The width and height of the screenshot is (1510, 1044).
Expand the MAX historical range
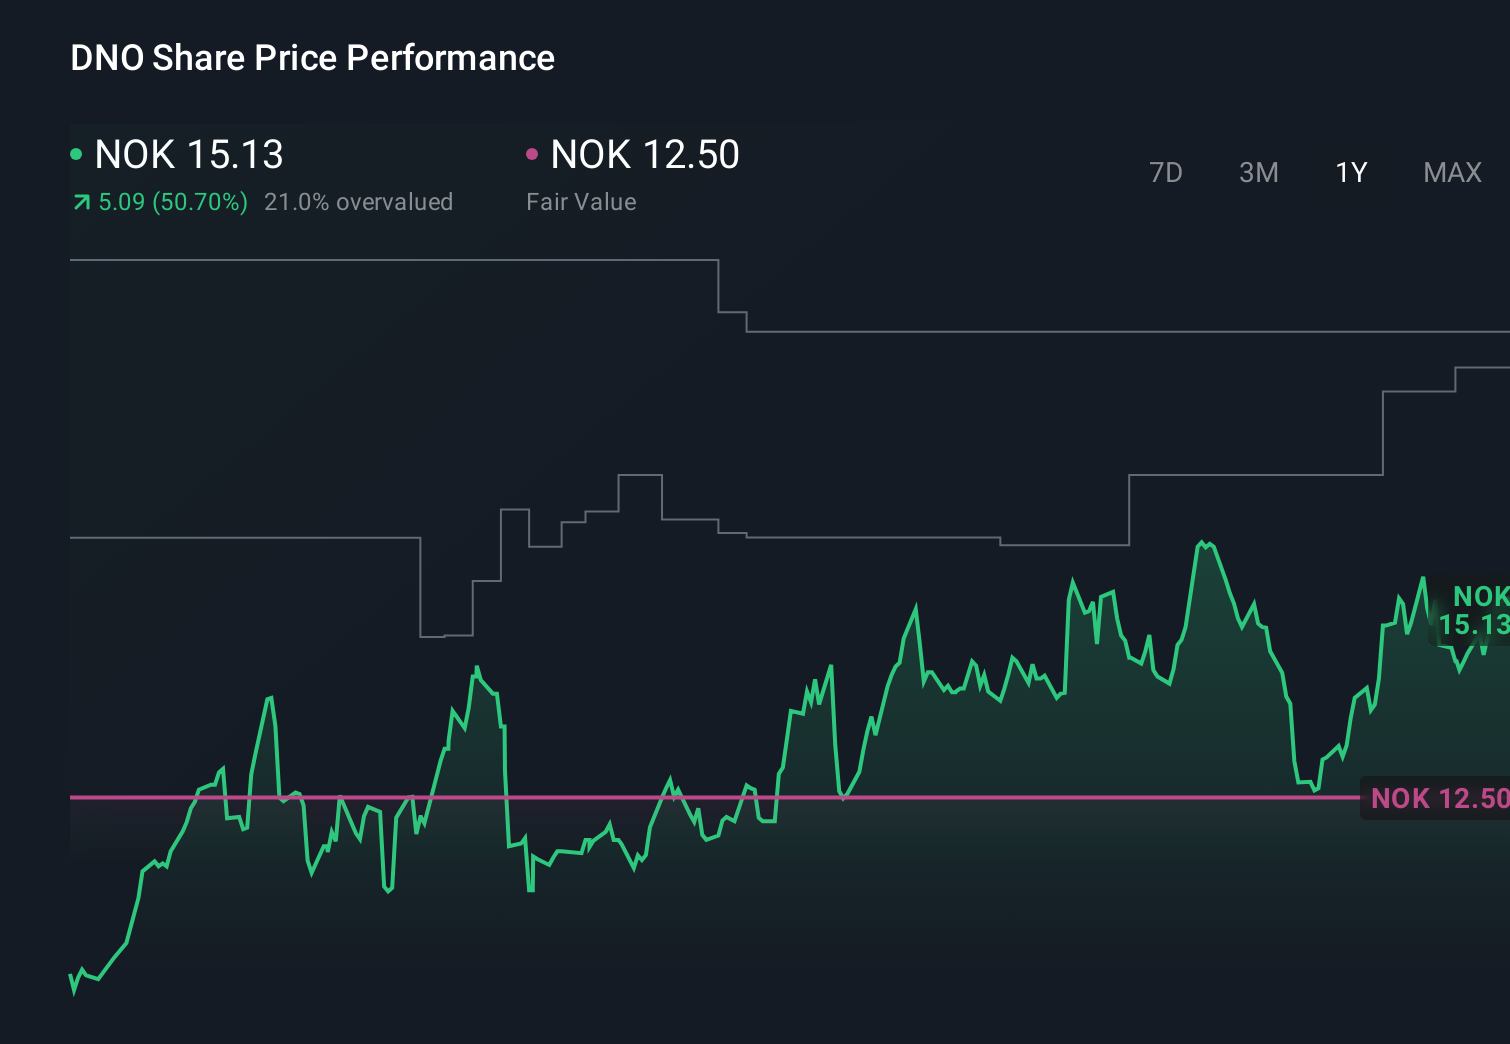(1451, 172)
